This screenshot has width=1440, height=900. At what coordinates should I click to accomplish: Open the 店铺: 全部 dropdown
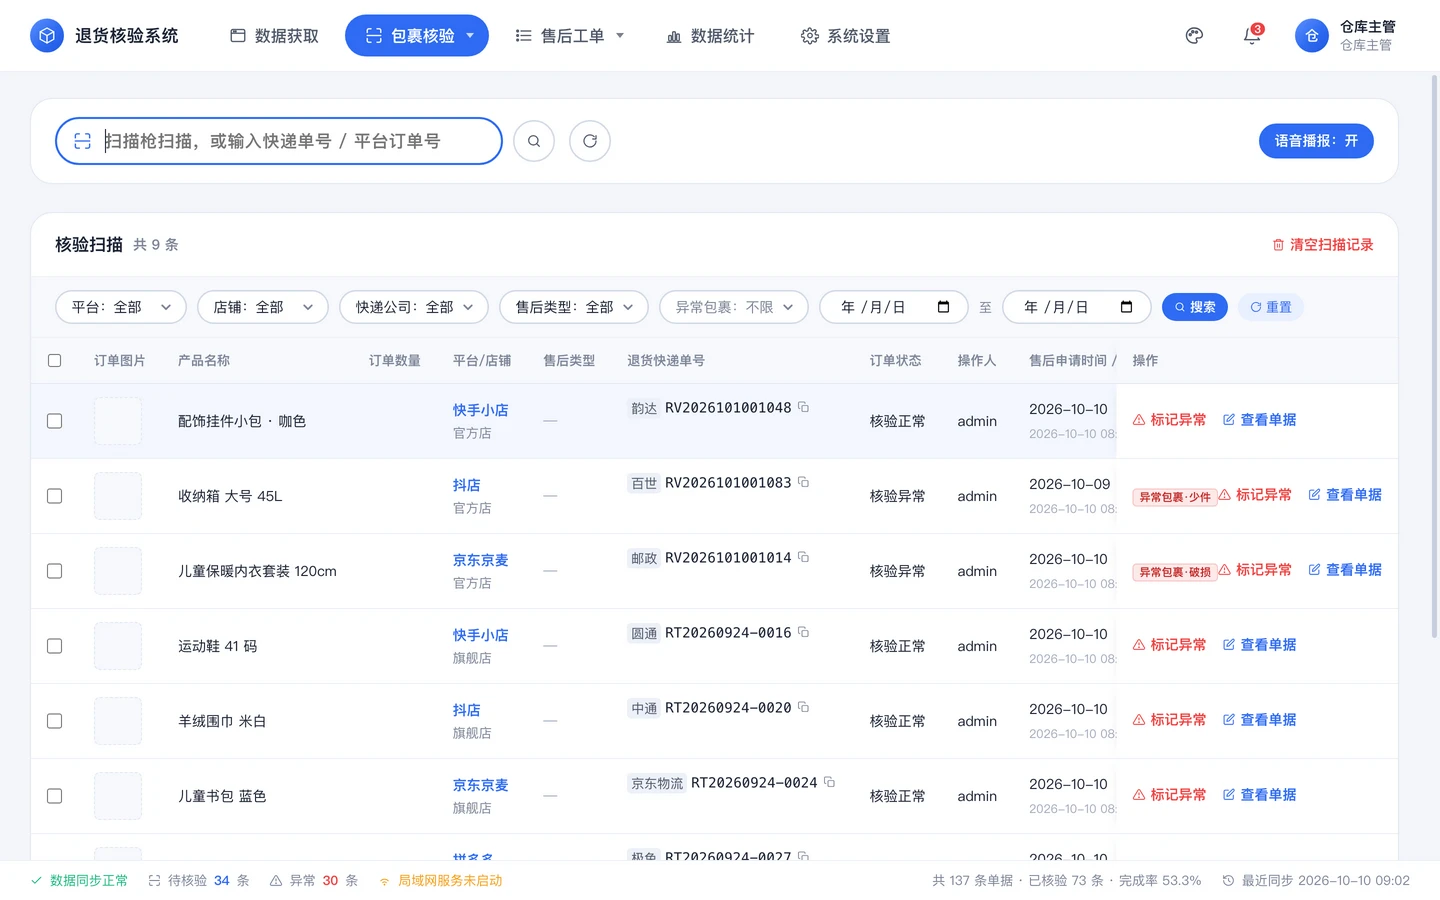click(x=263, y=307)
